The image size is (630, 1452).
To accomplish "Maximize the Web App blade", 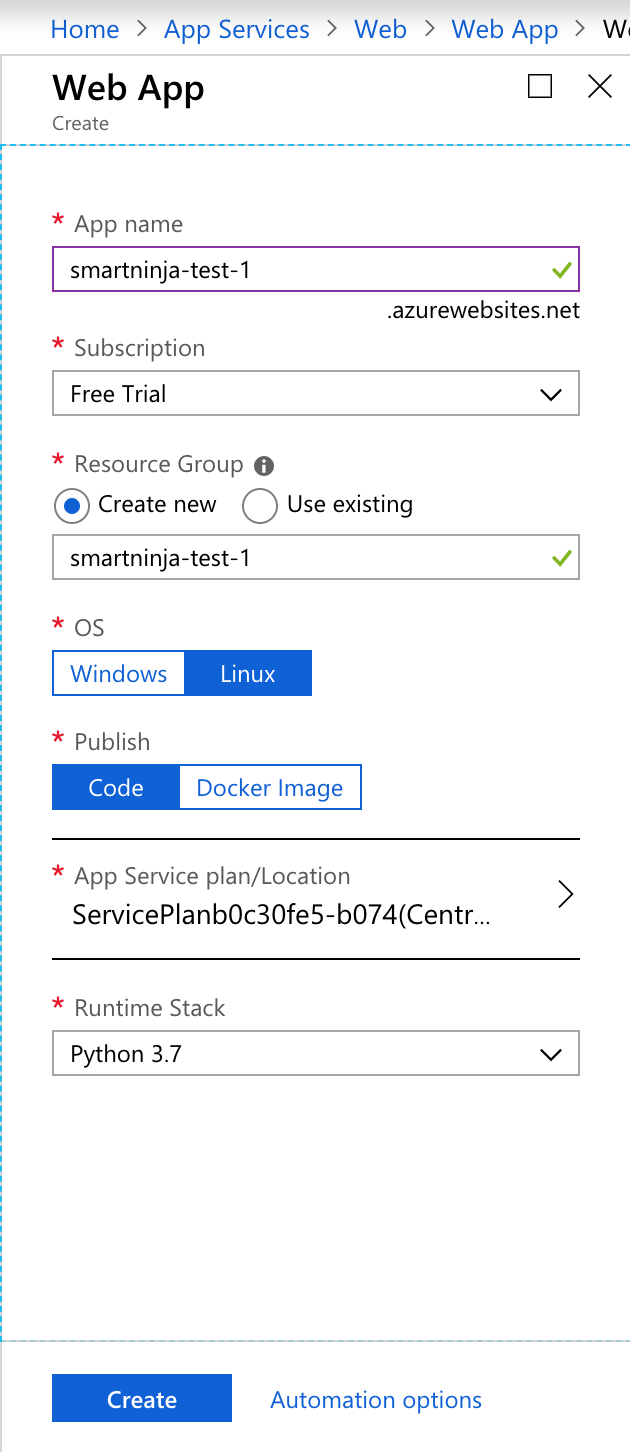I will pyautogui.click(x=540, y=87).
